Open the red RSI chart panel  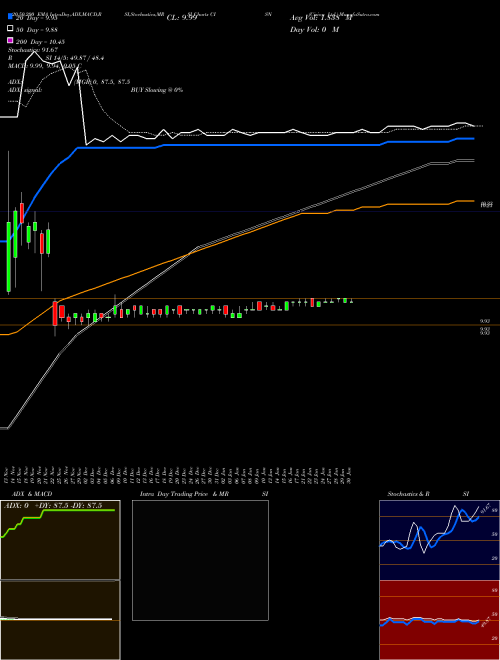click(439, 620)
